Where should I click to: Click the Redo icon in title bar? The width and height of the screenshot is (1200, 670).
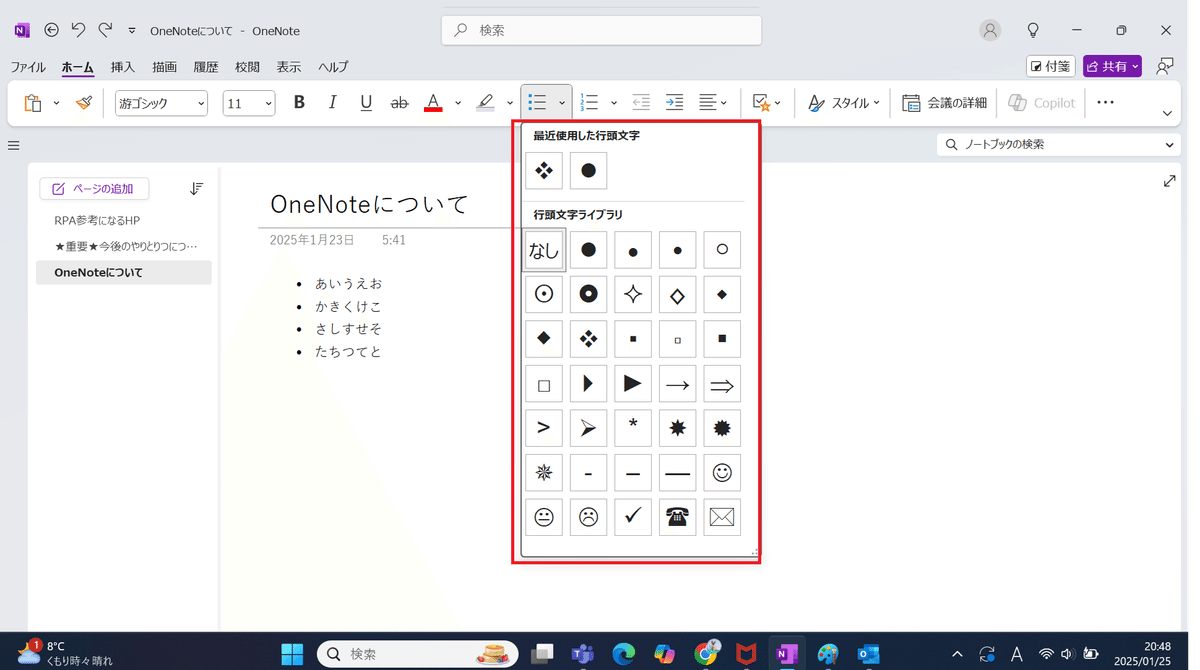click(x=105, y=30)
